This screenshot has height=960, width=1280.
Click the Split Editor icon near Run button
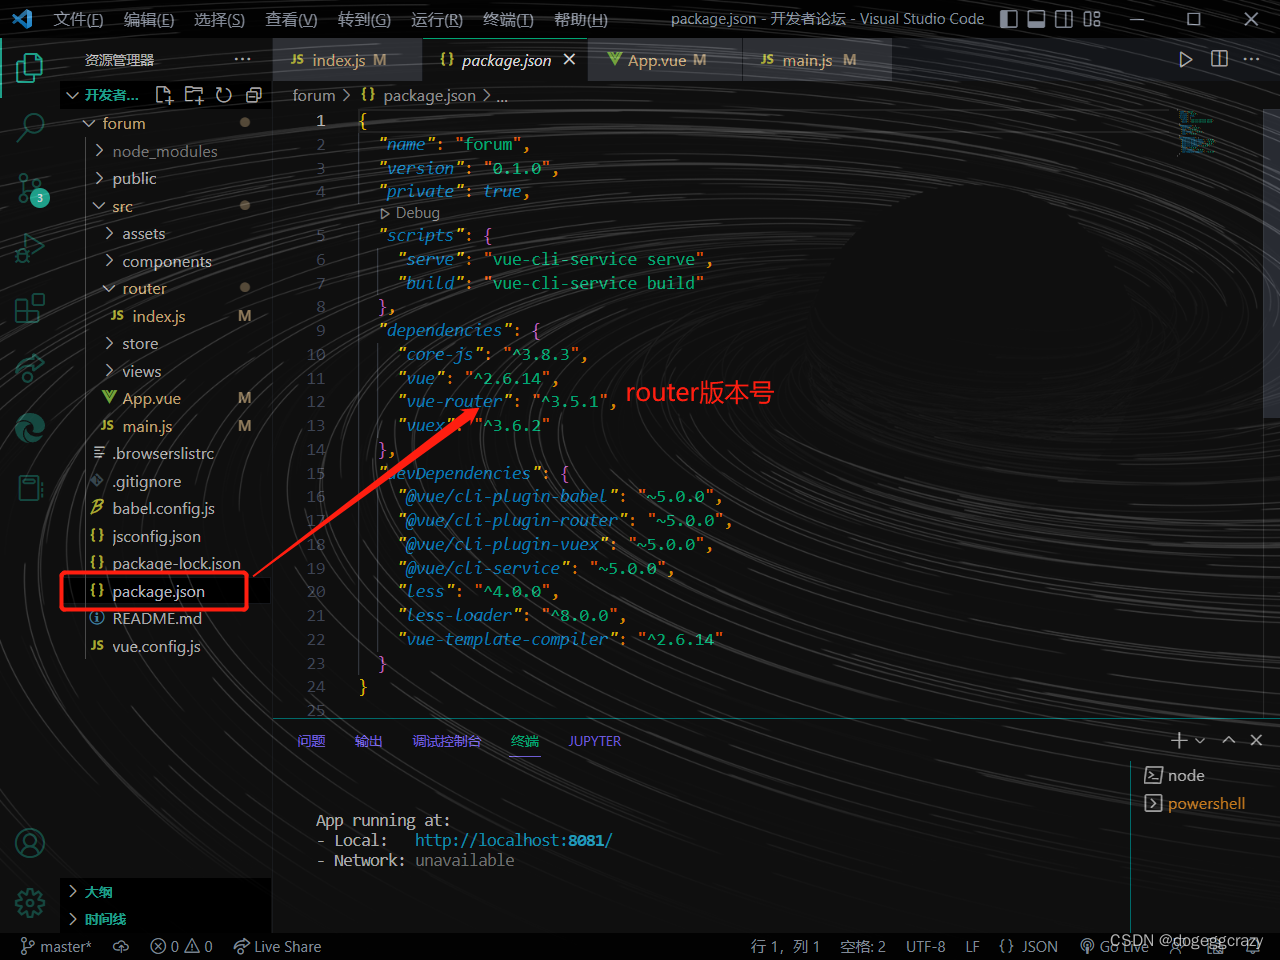(x=1219, y=59)
